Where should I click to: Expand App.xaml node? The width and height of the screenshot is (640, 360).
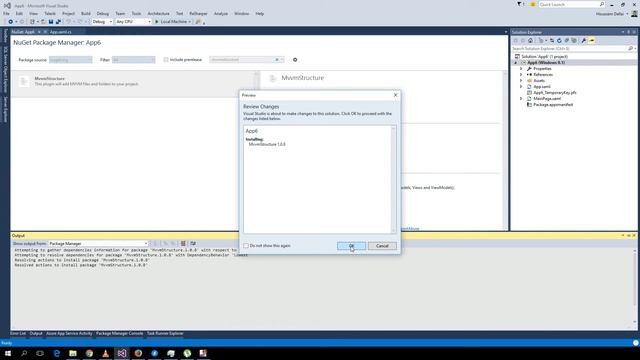(521, 87)
